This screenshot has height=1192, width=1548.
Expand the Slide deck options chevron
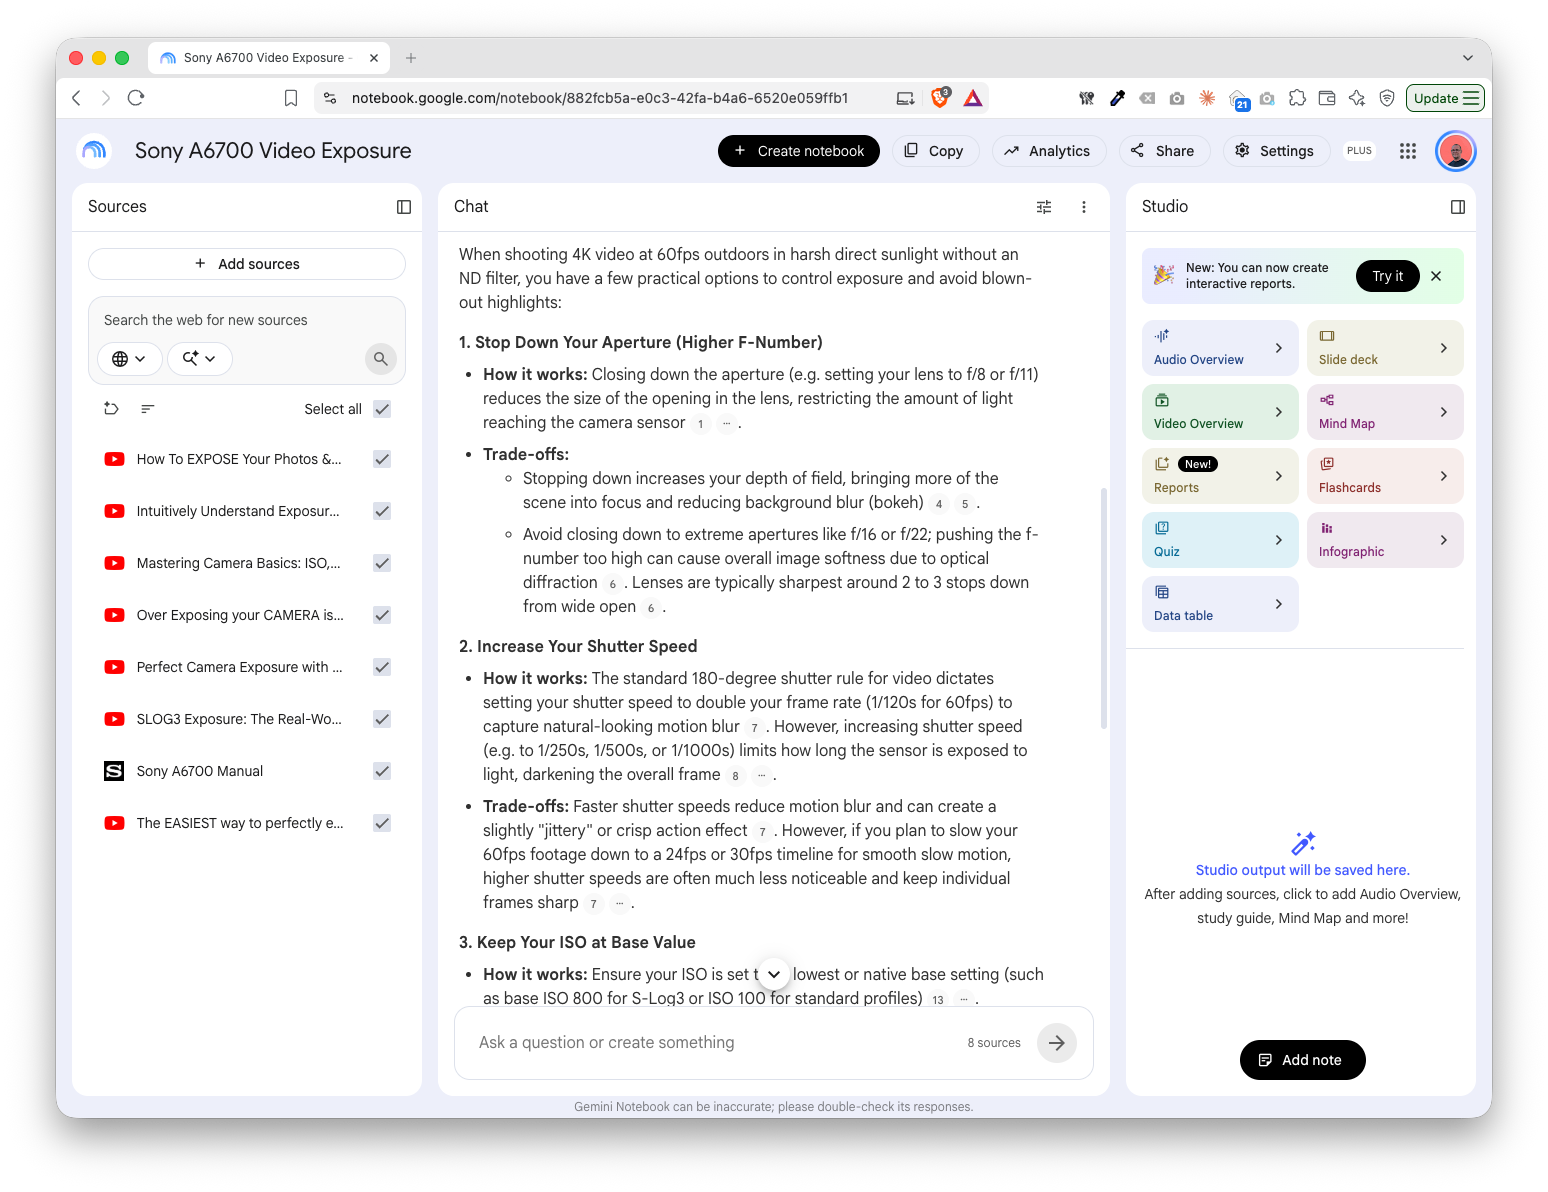(1444, 348)
